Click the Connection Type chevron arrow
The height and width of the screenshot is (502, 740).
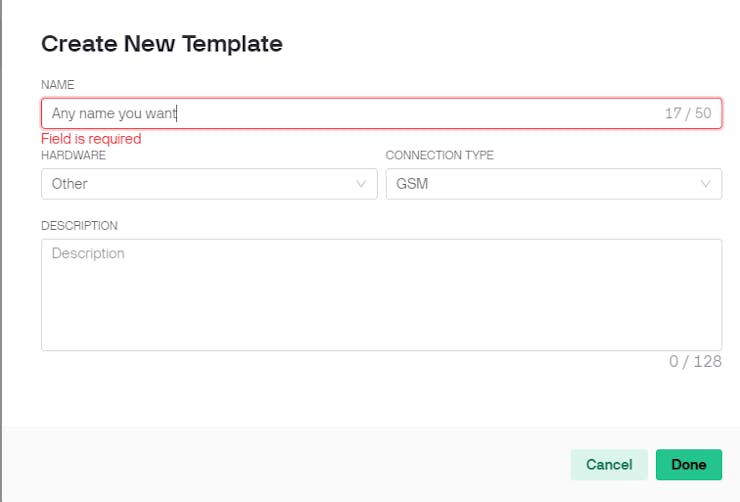706,184
